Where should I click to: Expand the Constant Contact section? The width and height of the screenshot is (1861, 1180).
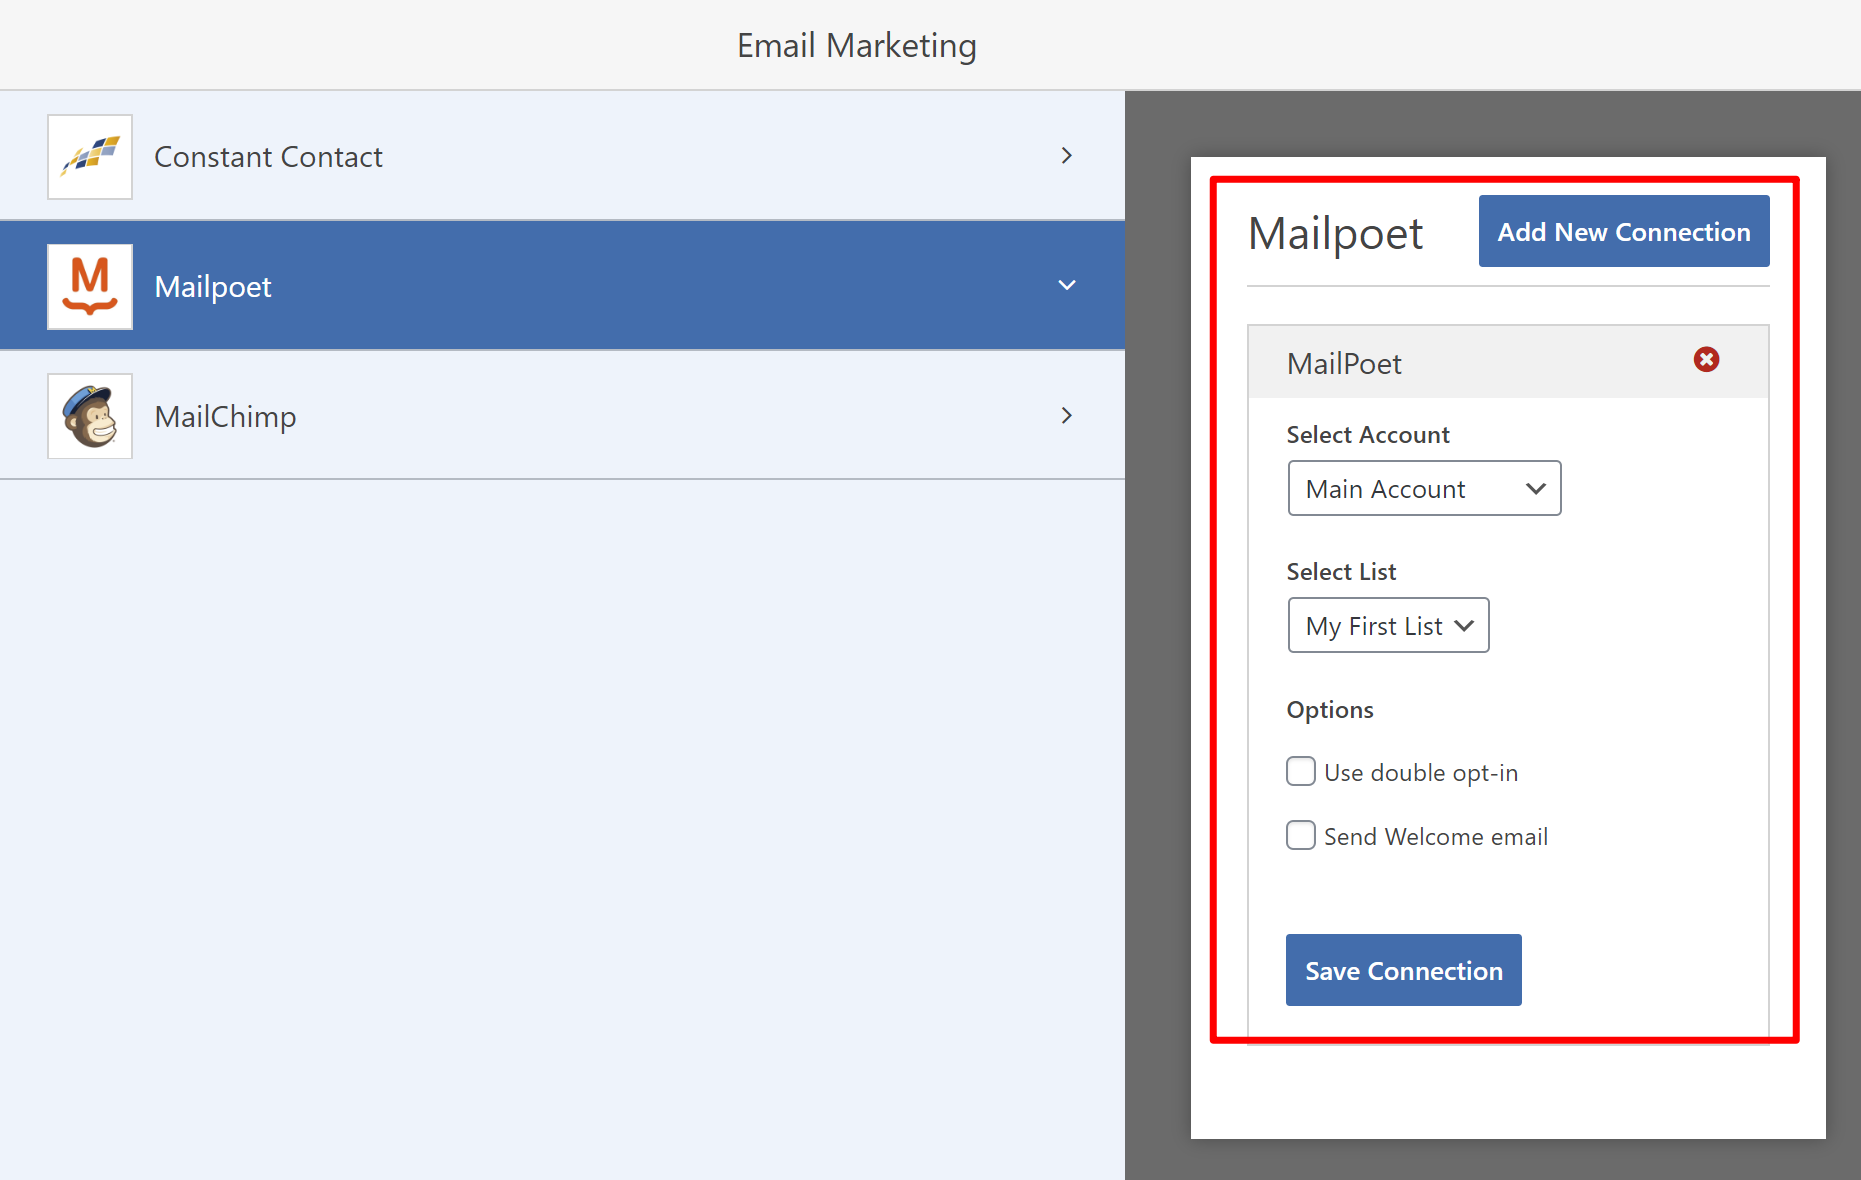coord(1066,156)
